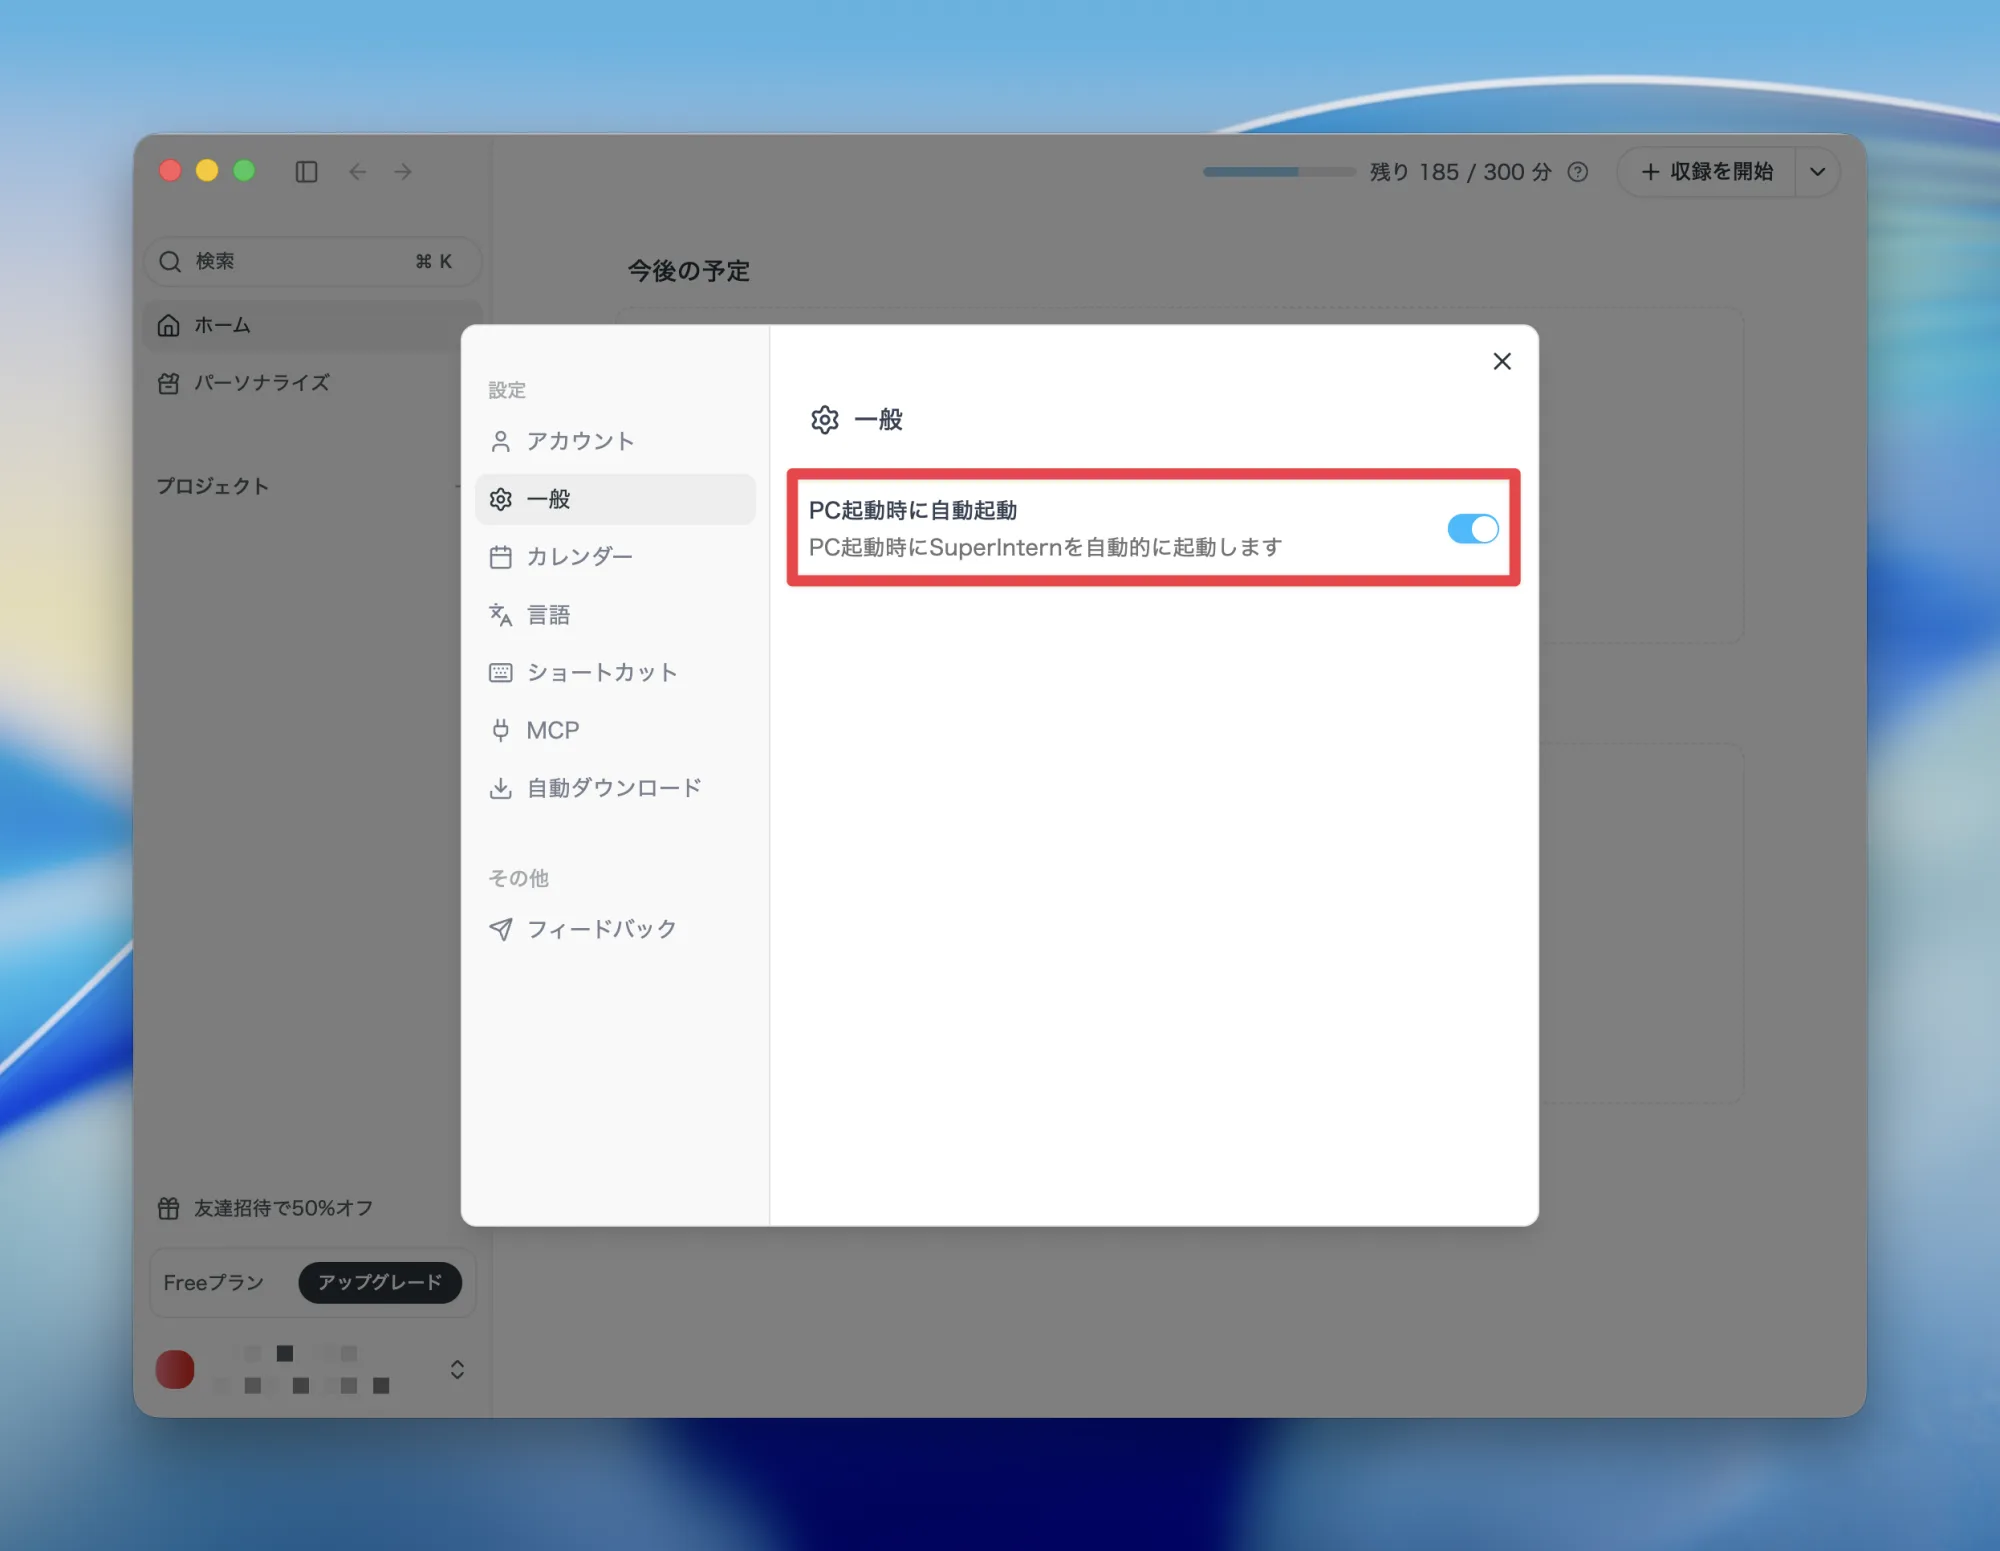2000x1551 pixels.
Task: Open パーソナライズ in the main sidebar
Action: (313, 383)
